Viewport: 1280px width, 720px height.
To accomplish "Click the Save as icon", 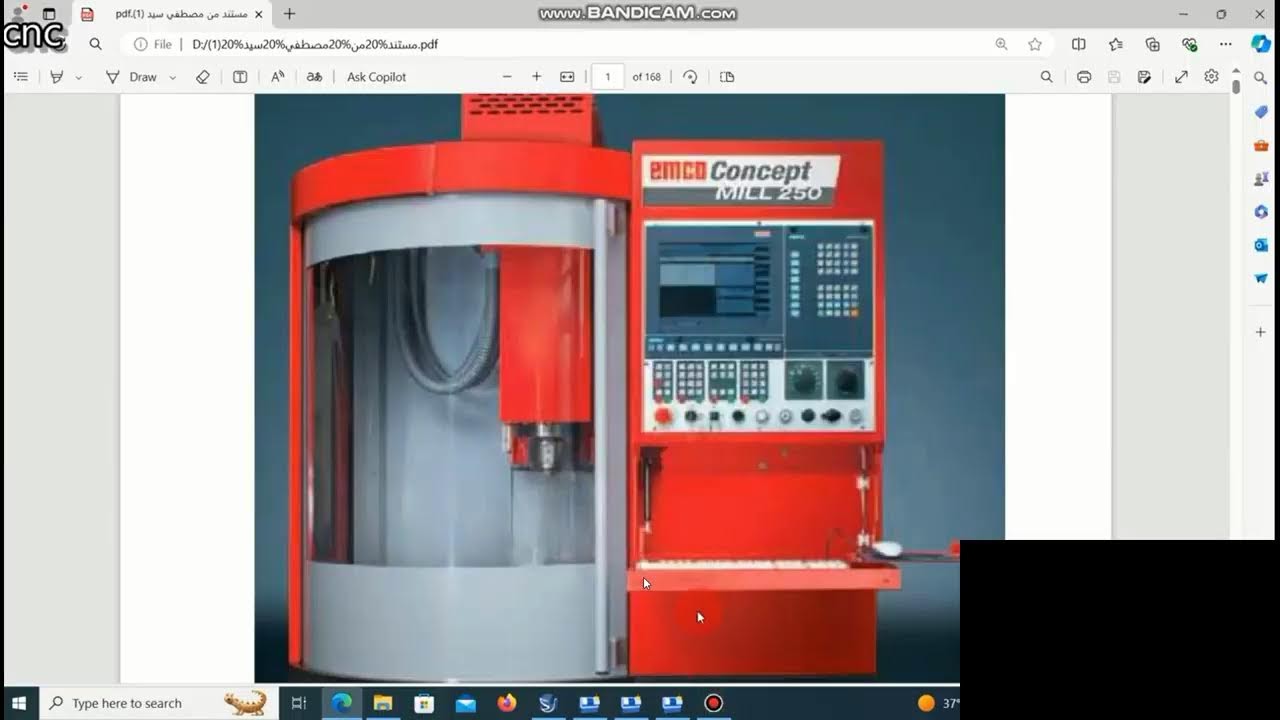I will (x=1145, y=77).
